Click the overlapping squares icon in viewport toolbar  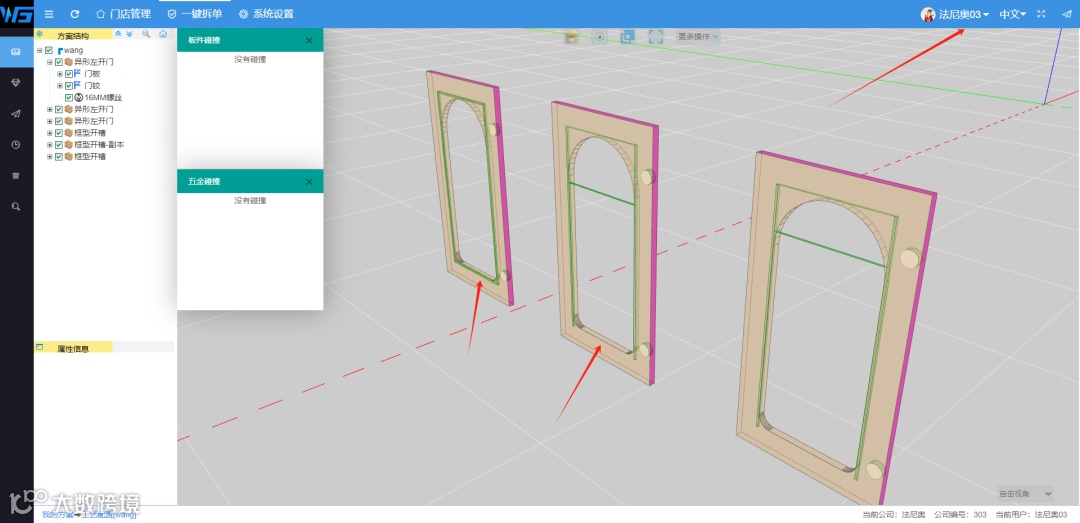(627, 37)
